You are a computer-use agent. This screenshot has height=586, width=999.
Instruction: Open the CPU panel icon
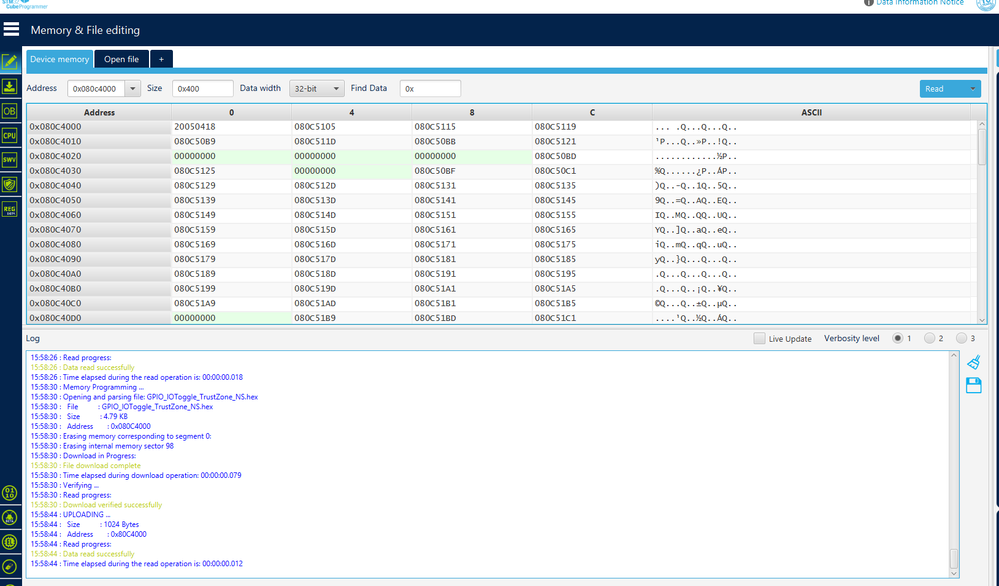[10, 135]
